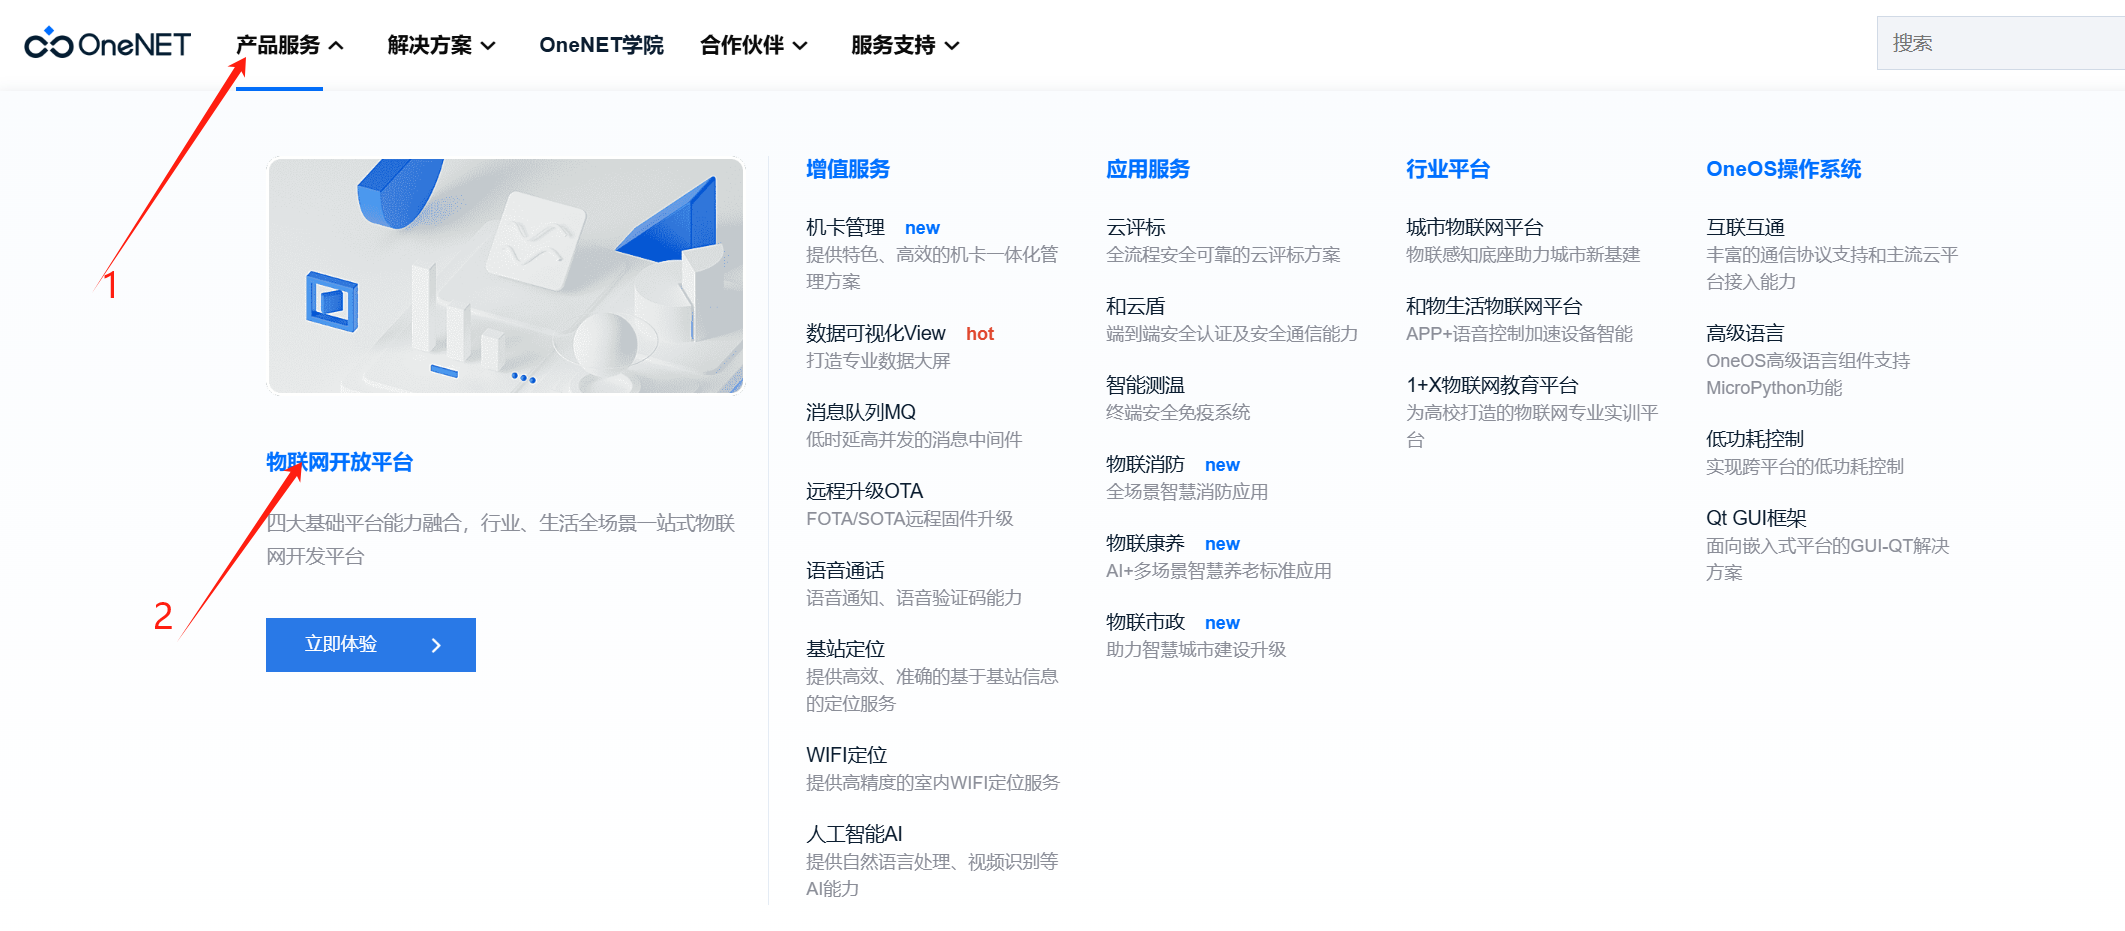2125x931 pixels.
Task: Collapse the 产品服务 menu chevron
Action: click(x=336, y=45)
